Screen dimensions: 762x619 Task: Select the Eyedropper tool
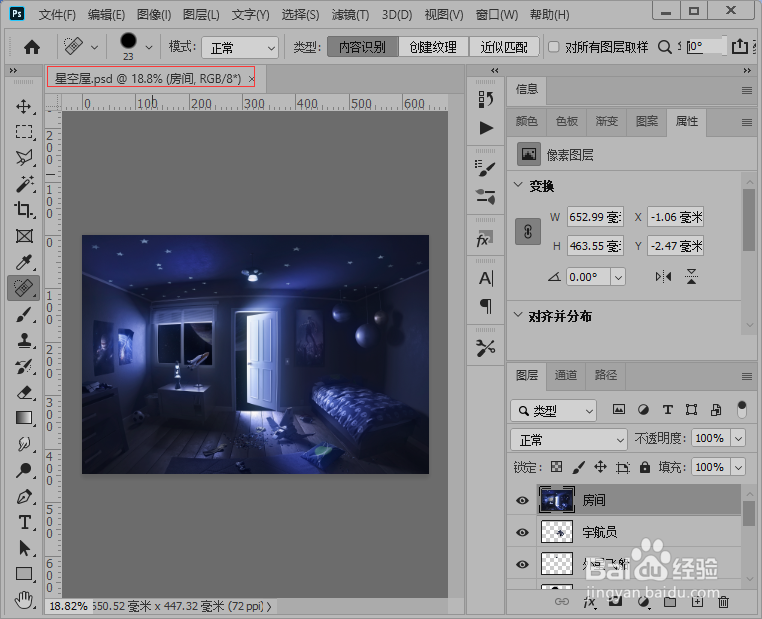pyautogui.click(x=24, y=262)
